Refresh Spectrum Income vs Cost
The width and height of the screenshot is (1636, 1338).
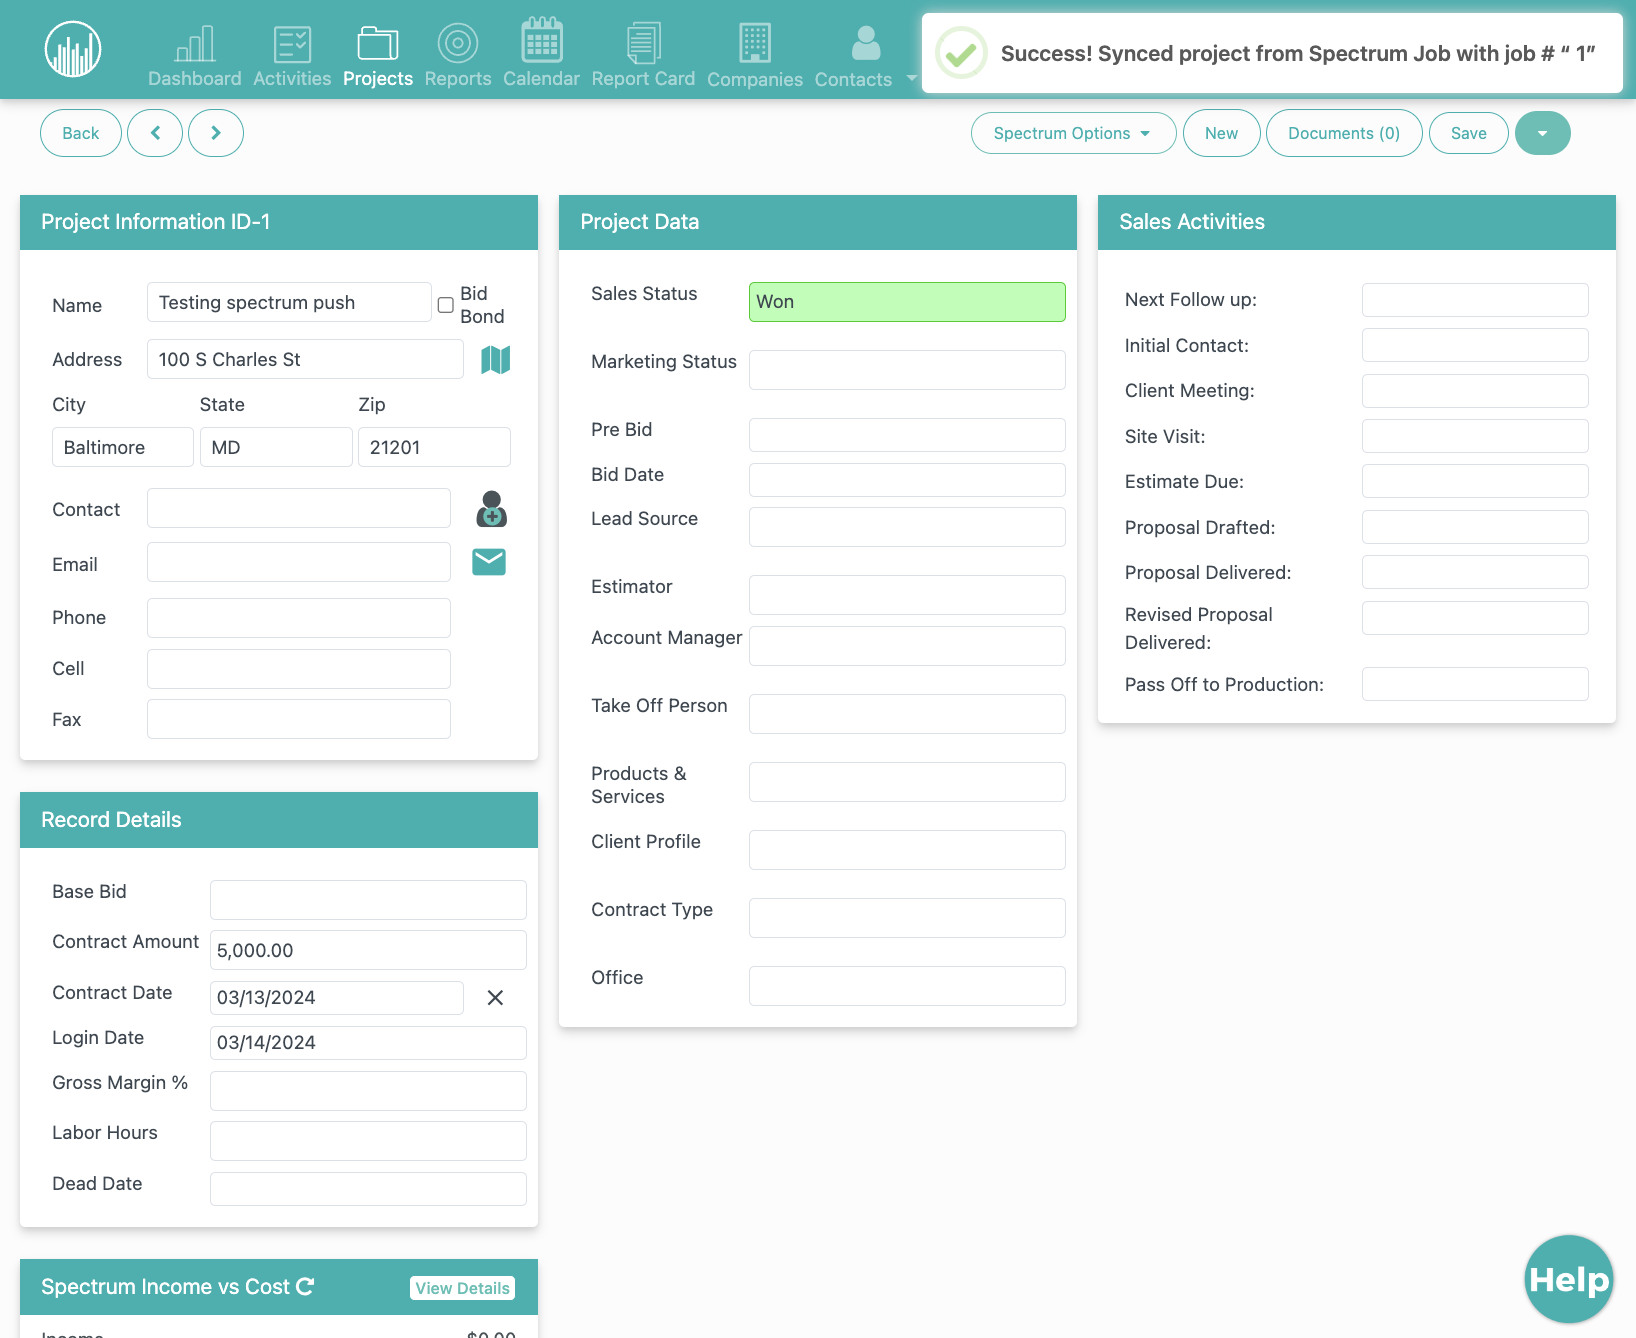tap(305, 1287)
